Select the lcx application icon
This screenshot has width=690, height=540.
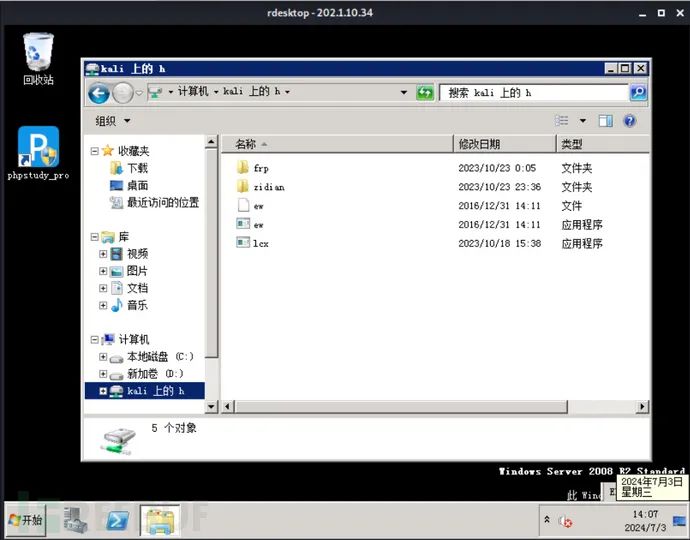243,242
